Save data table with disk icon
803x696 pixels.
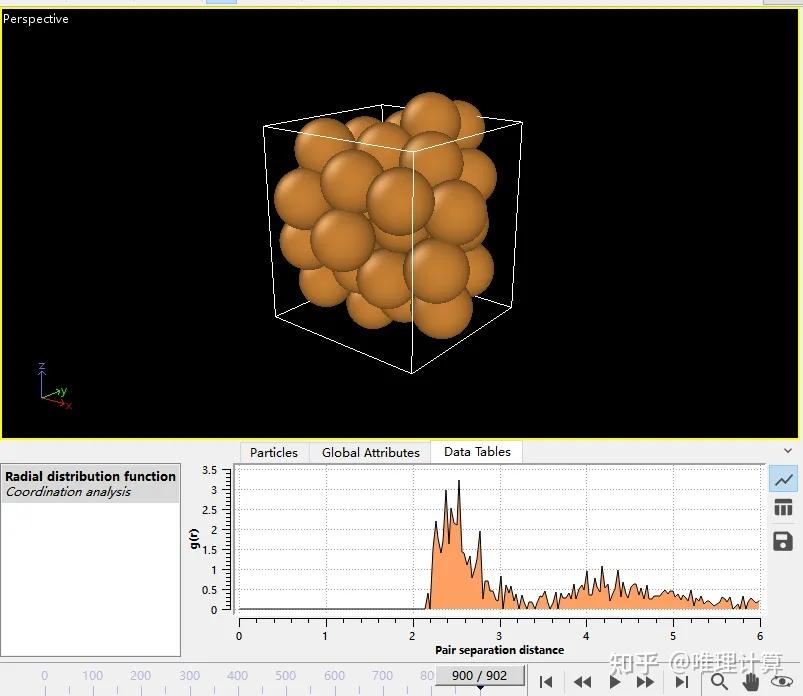[x=784, y=541]
